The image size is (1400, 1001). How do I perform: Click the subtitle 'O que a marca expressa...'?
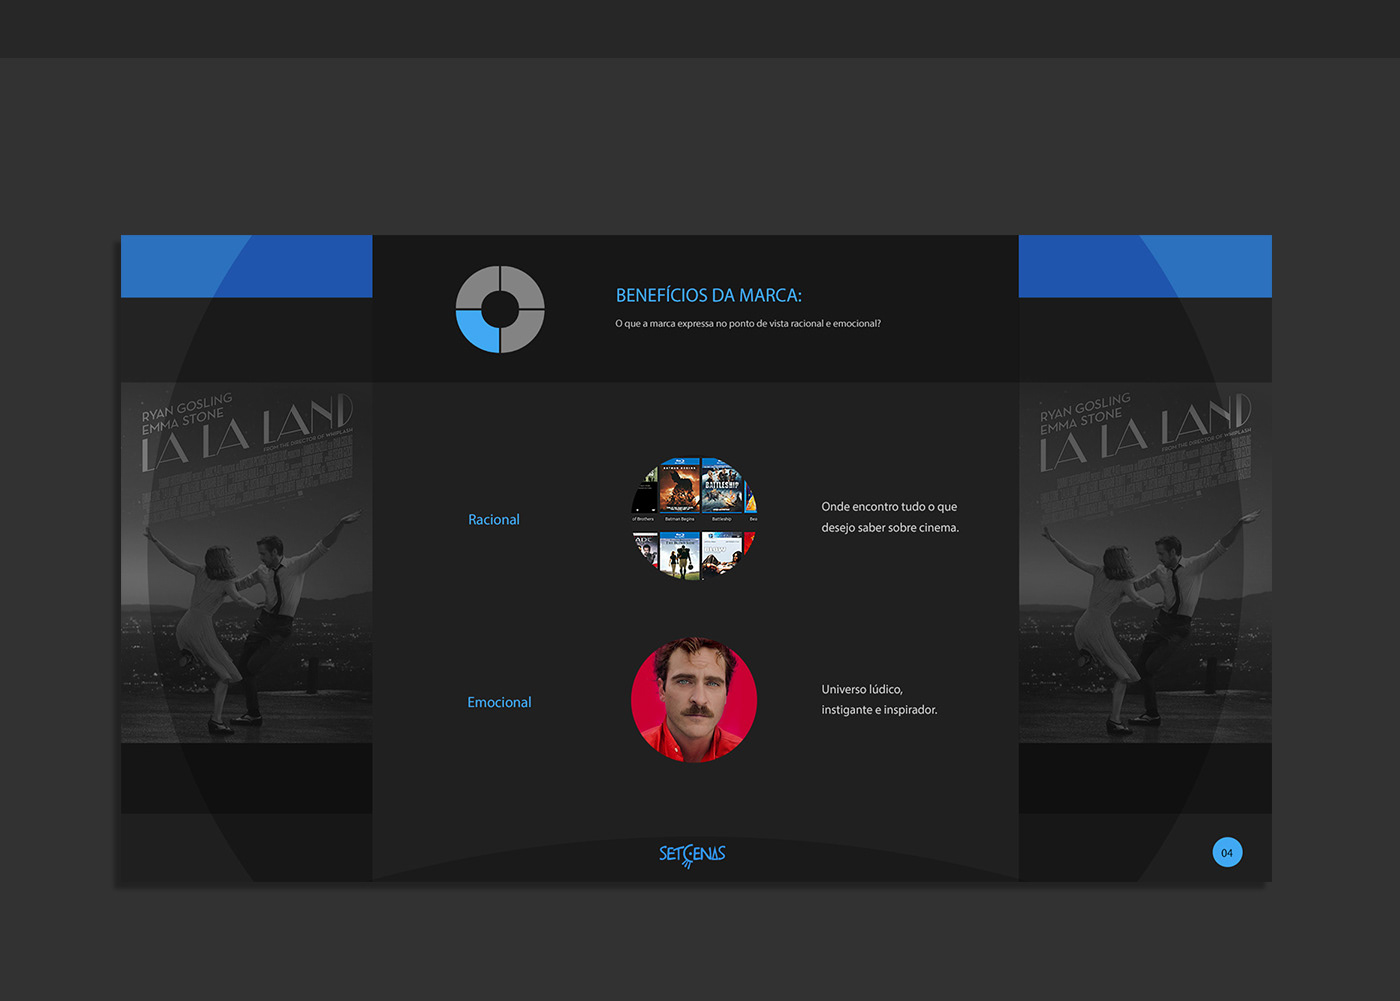(748, 323)
